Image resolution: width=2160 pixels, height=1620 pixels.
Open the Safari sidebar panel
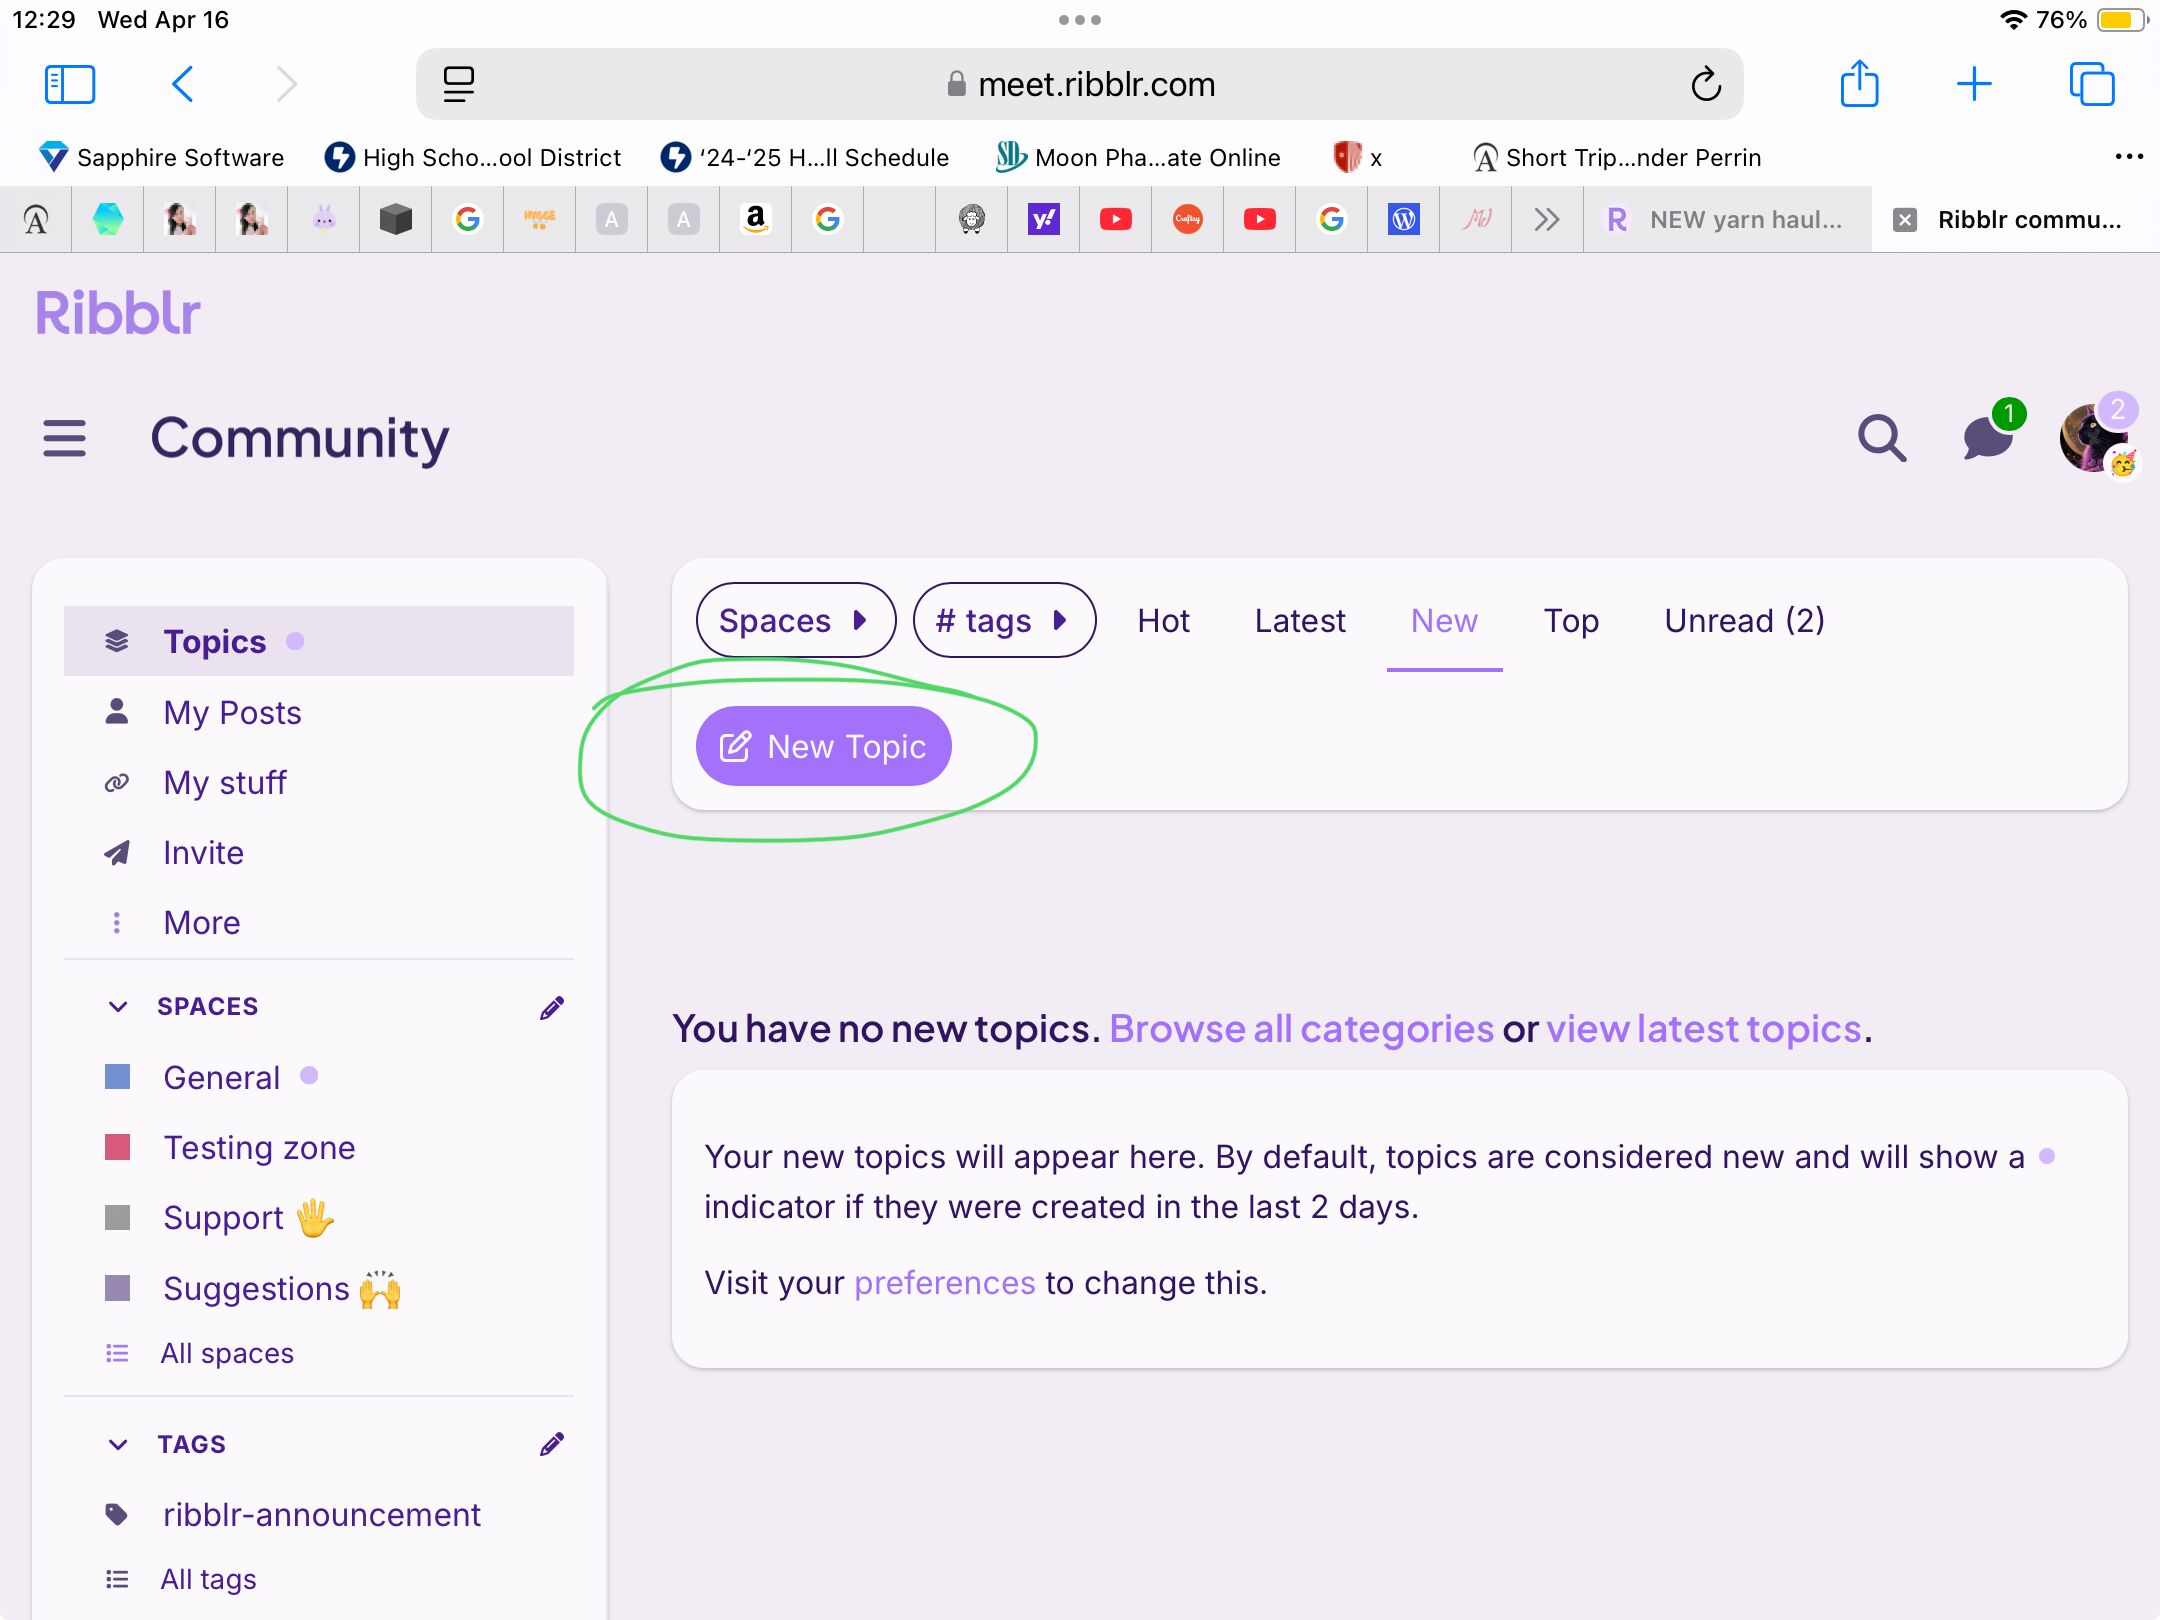click(x=70, y=84)
